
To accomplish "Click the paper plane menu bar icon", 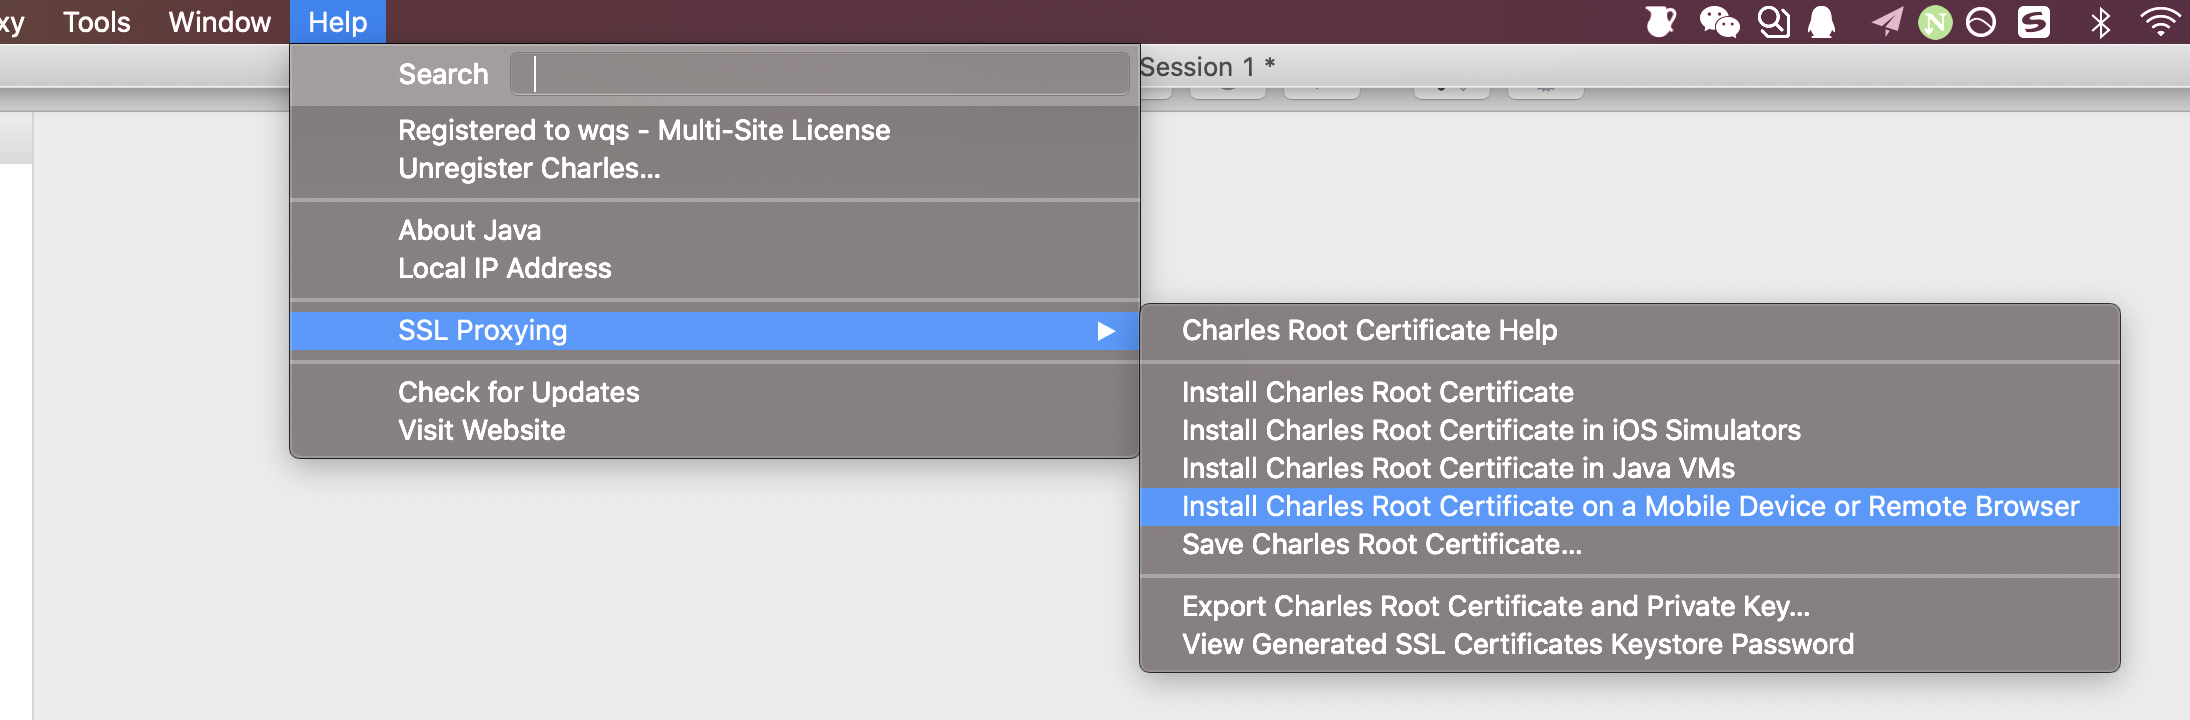I will click(x=1886, y=22).
